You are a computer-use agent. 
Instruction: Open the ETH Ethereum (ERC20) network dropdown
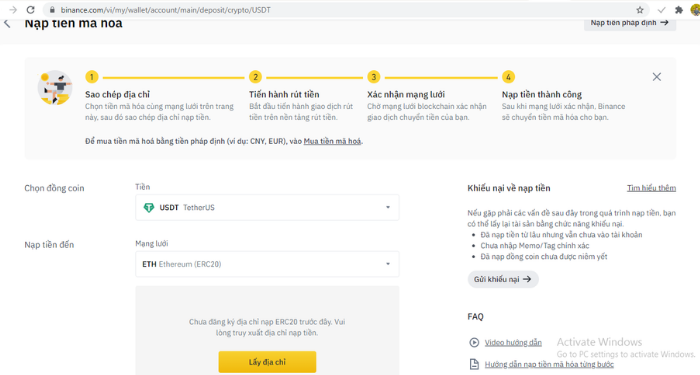coord(267,264)
